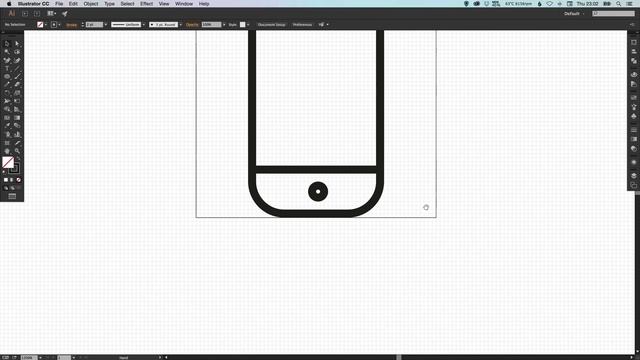Select the Curvature tool
The image size is (640, 360).
coord(17,60)
